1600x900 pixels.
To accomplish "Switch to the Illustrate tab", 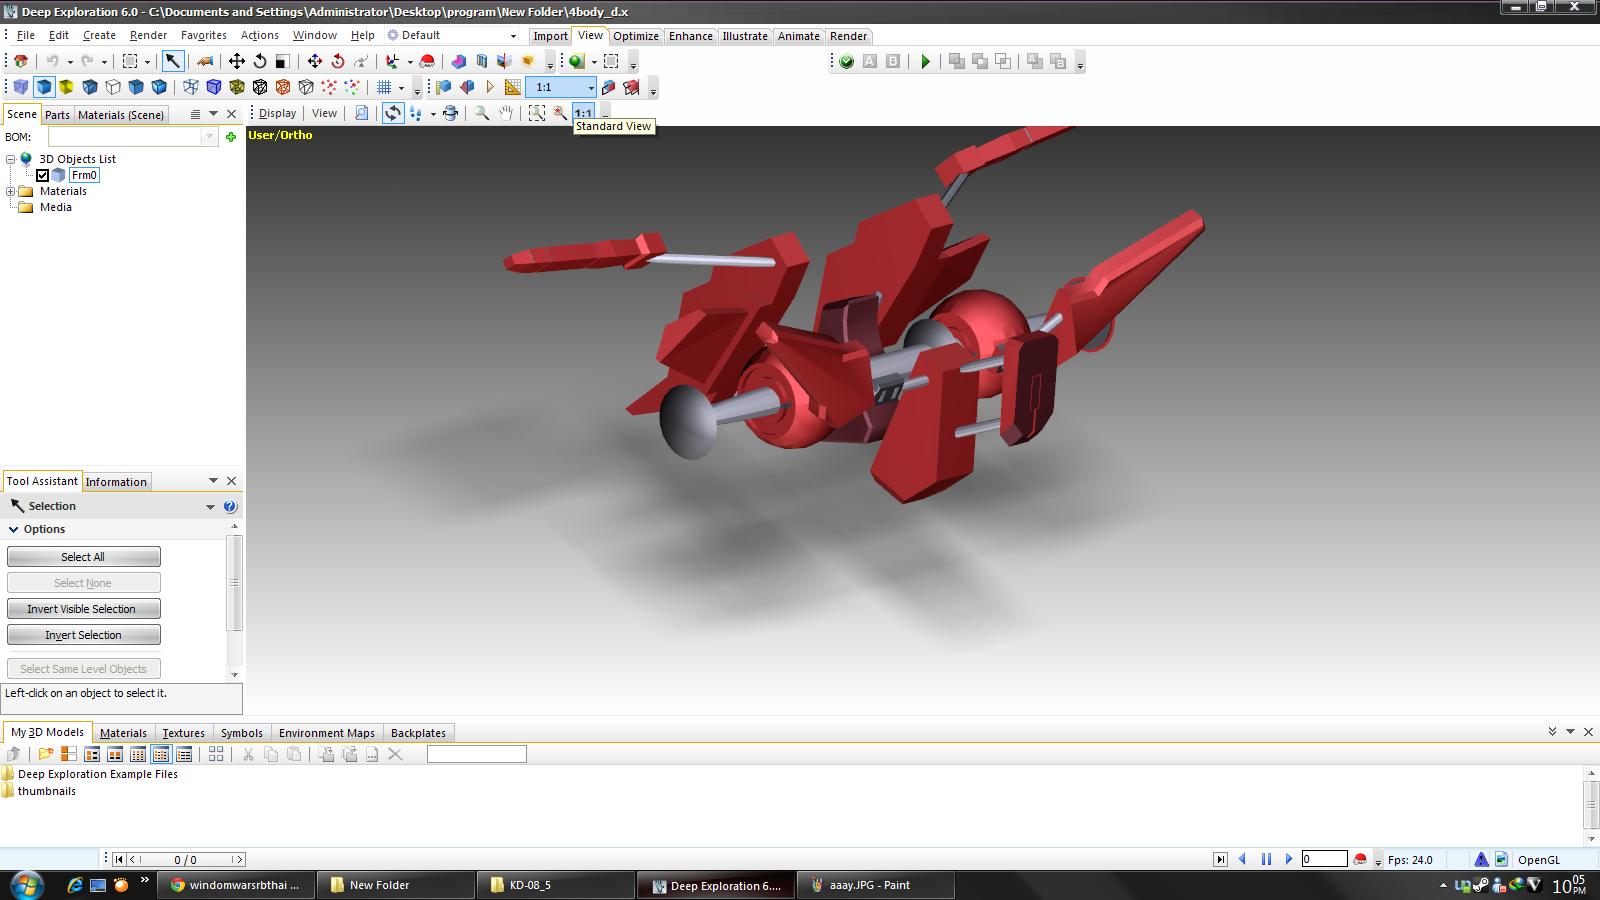I will (745, 35).
